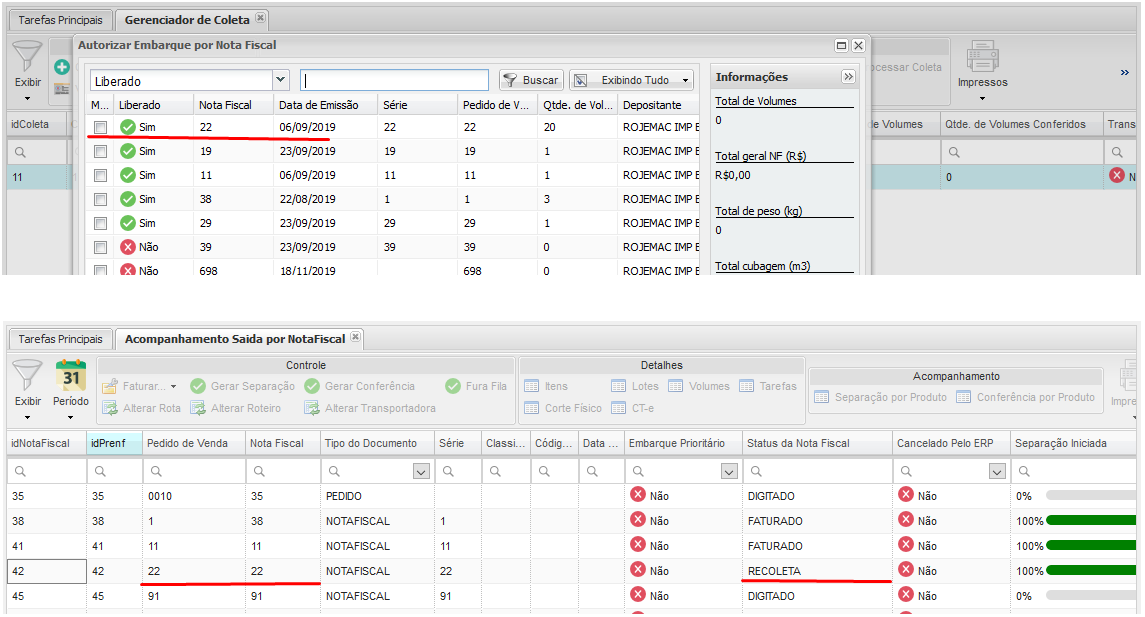The width and height of the screenshot is (1145, 617).
Task: Open Cancelado Pelo ERP filter dropdown
Action: click(x=997, y=472)
